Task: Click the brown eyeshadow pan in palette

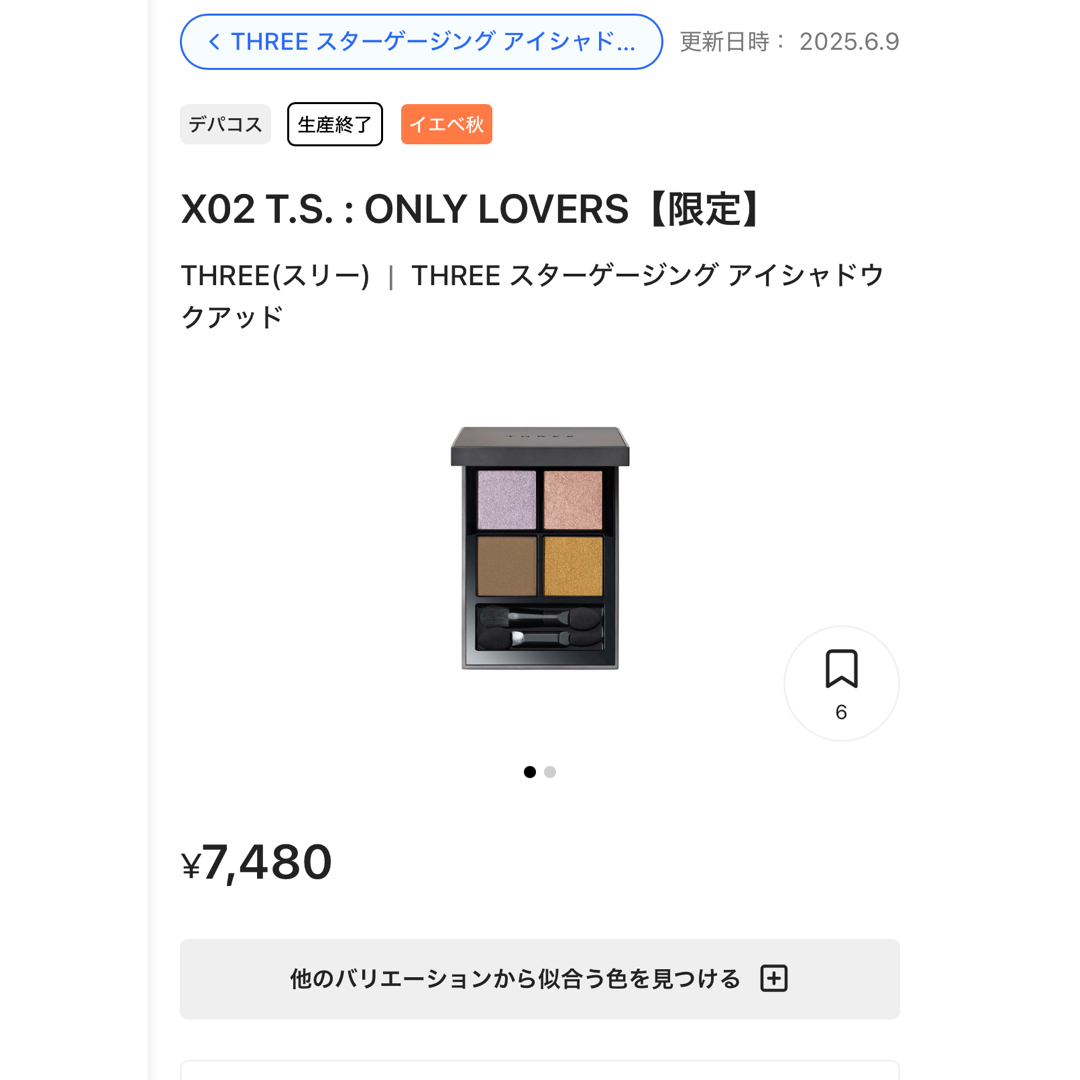Action: click(x=506, y=566)
